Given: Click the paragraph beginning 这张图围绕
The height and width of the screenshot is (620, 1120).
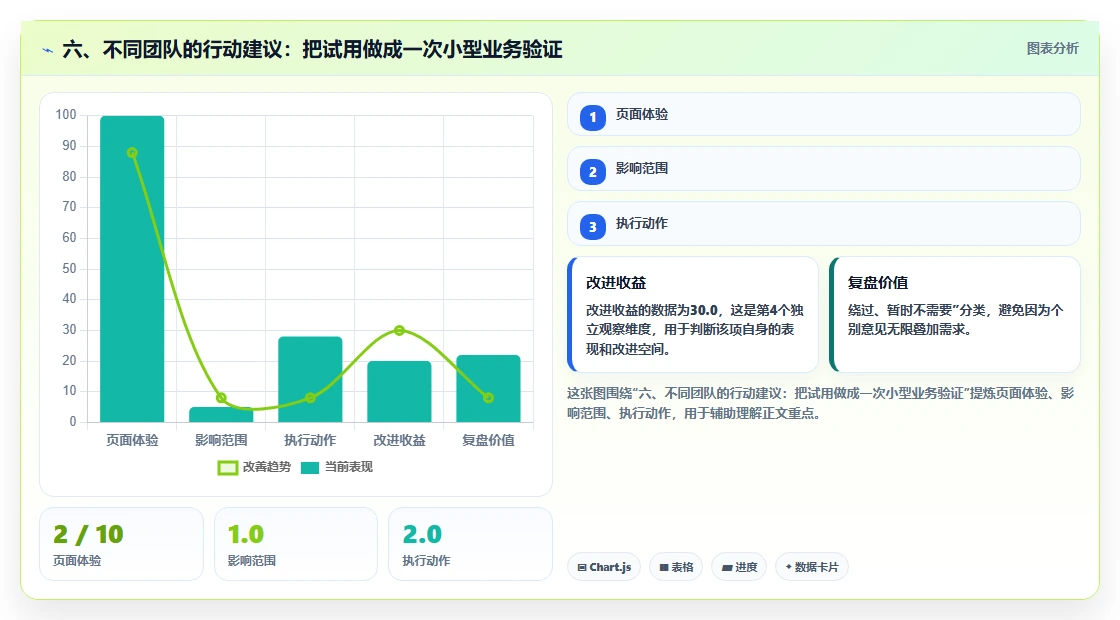Looking at the screenshot, I should [x=821, y=403].
